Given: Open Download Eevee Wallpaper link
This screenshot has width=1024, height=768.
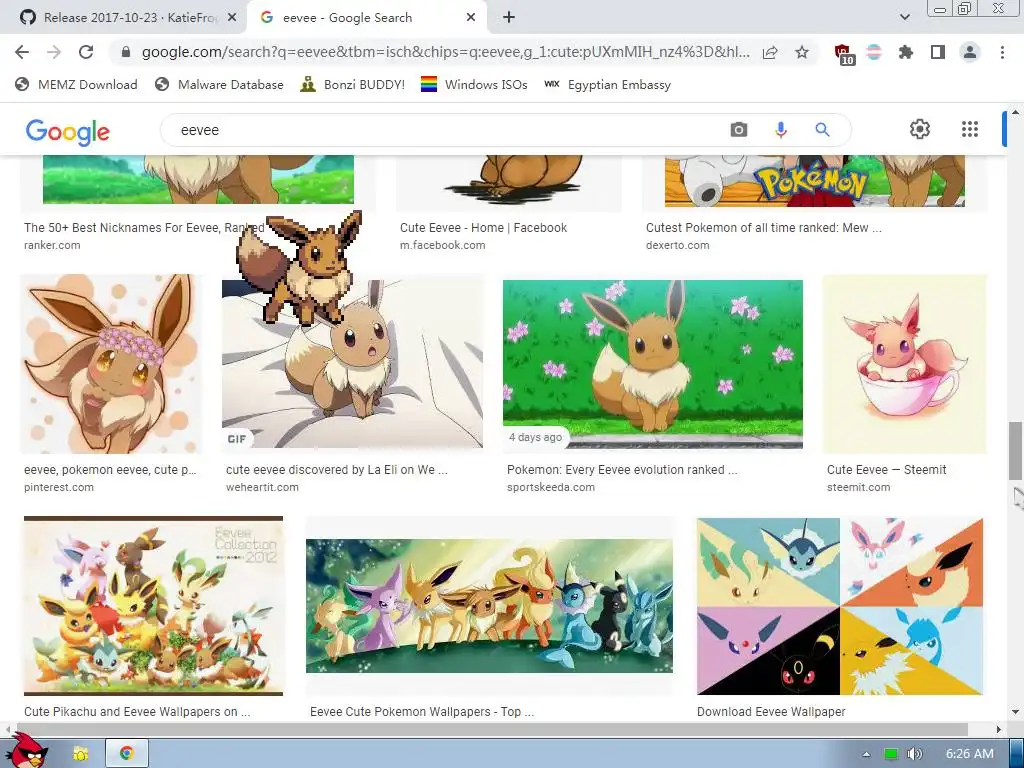Looking at the screenshot, I should pyautogui.click(x=771, y=711).
